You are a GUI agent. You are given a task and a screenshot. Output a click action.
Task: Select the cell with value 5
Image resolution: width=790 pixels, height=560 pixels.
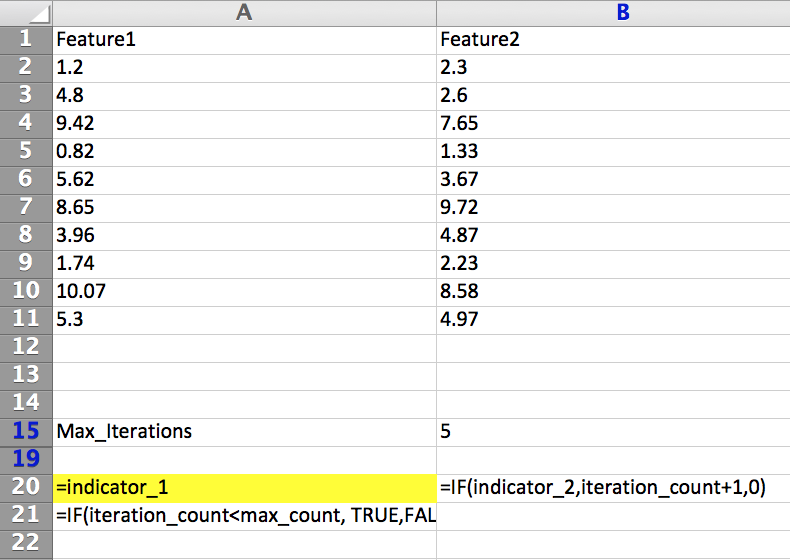coord(612,432)
